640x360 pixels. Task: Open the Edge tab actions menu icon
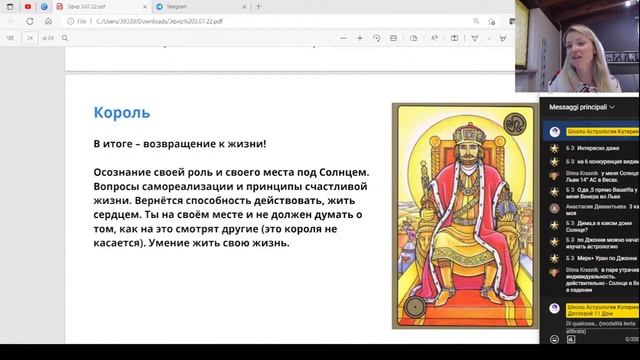click(x=10, y=7)
